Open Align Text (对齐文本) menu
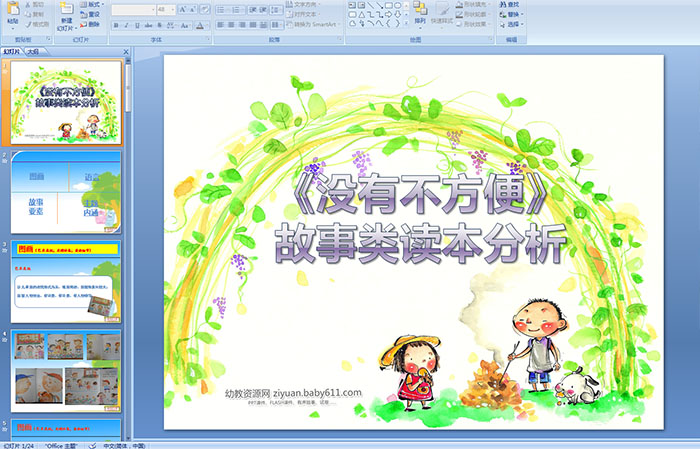700x449 pixels. point(302,14)
